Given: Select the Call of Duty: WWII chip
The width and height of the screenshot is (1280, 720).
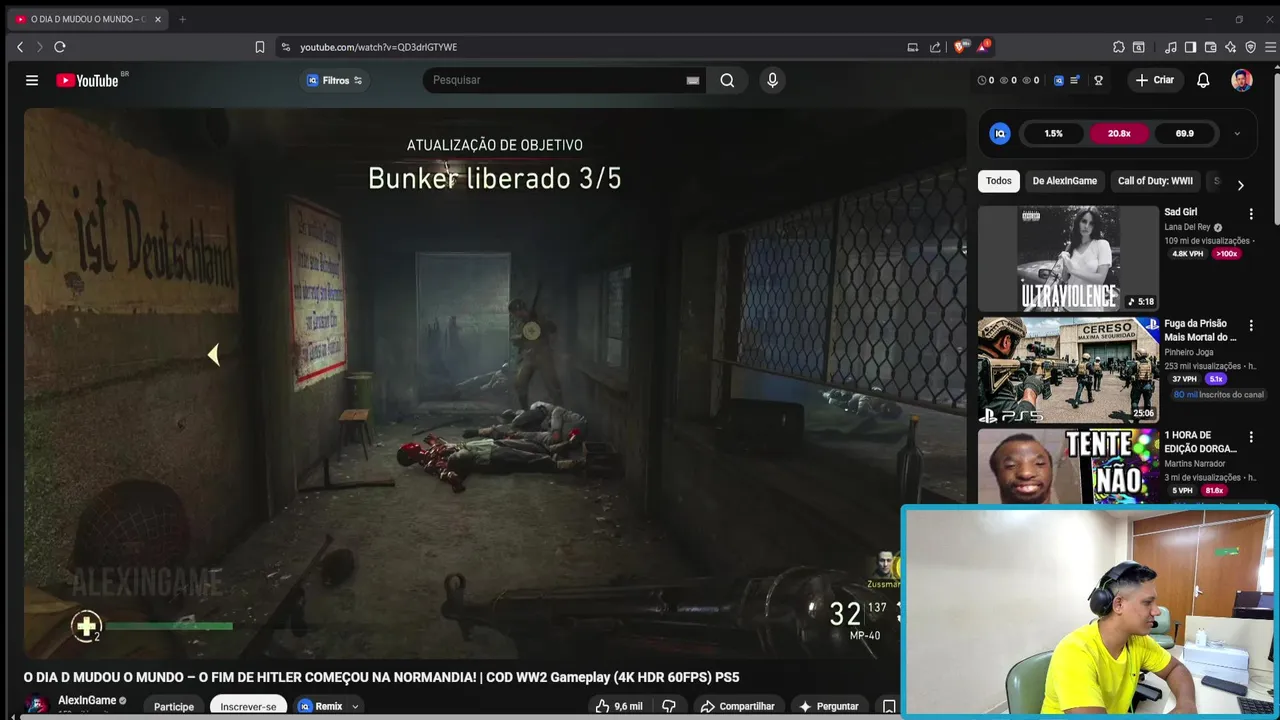Looking at the screenshot, I should pyautogui.click(x=1155, y=181).
